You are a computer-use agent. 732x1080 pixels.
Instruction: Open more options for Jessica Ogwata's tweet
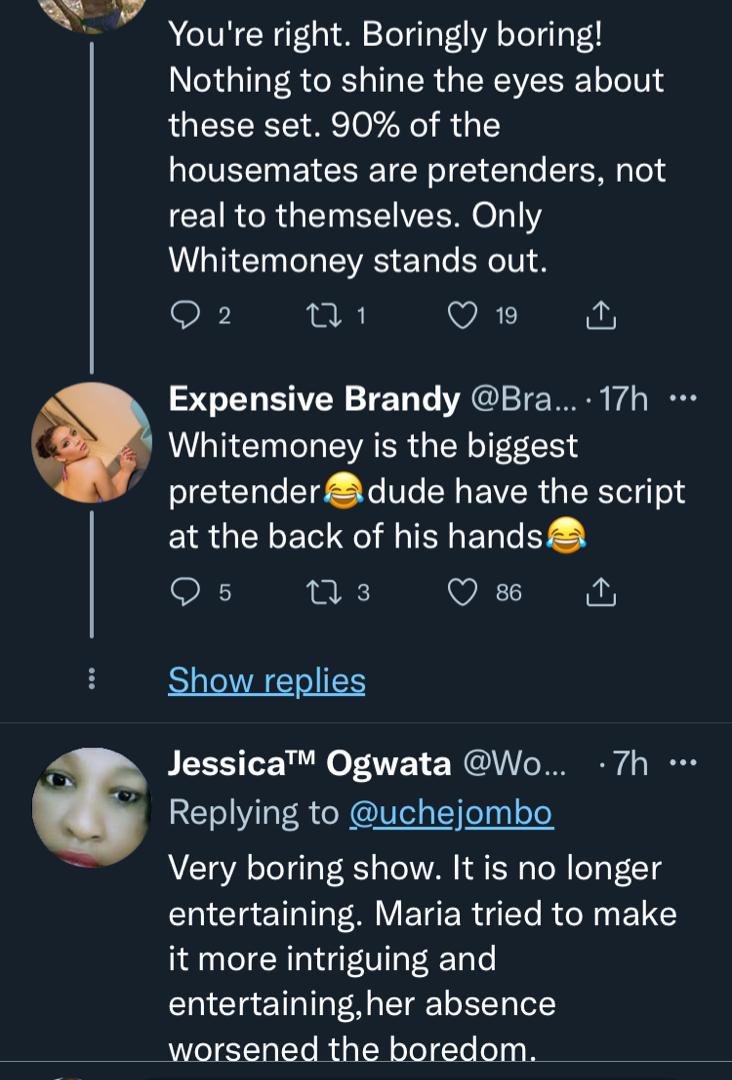coord(682,764)
